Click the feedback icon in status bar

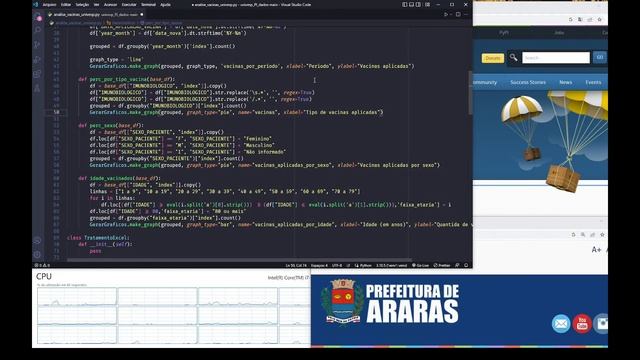click(x=457, y=265)
